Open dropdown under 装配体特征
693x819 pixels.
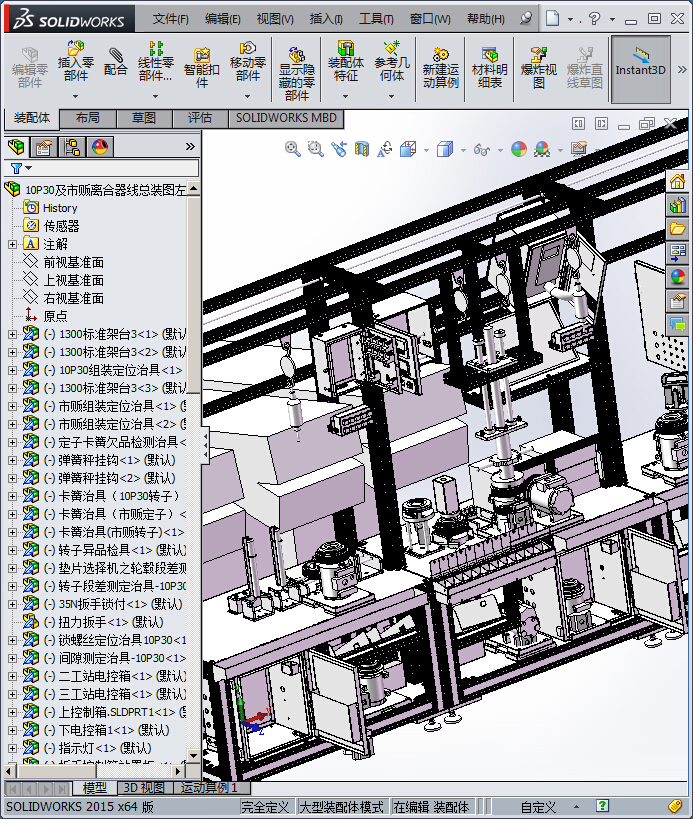[x=345, y=96]
